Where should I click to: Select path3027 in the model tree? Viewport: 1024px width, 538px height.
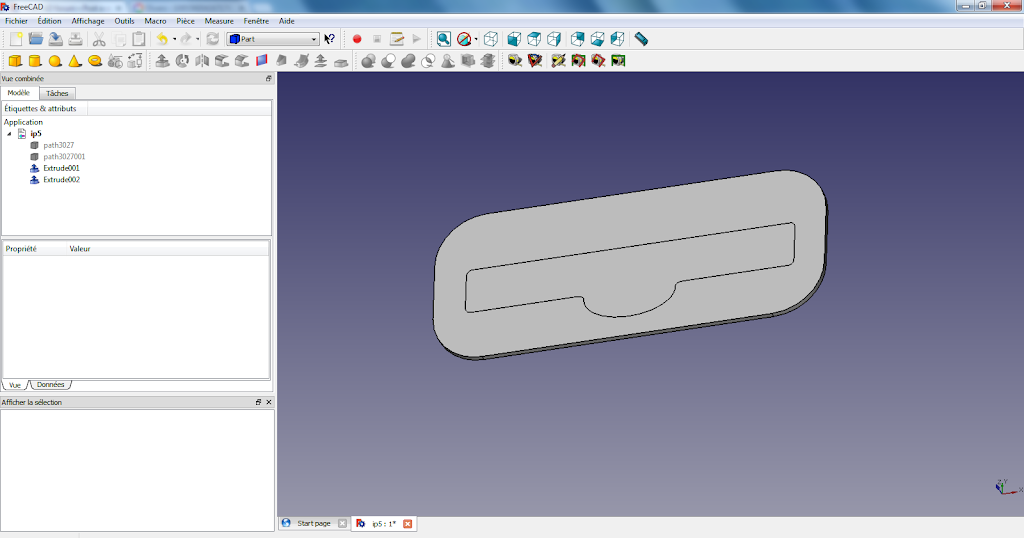pos(58,145)
